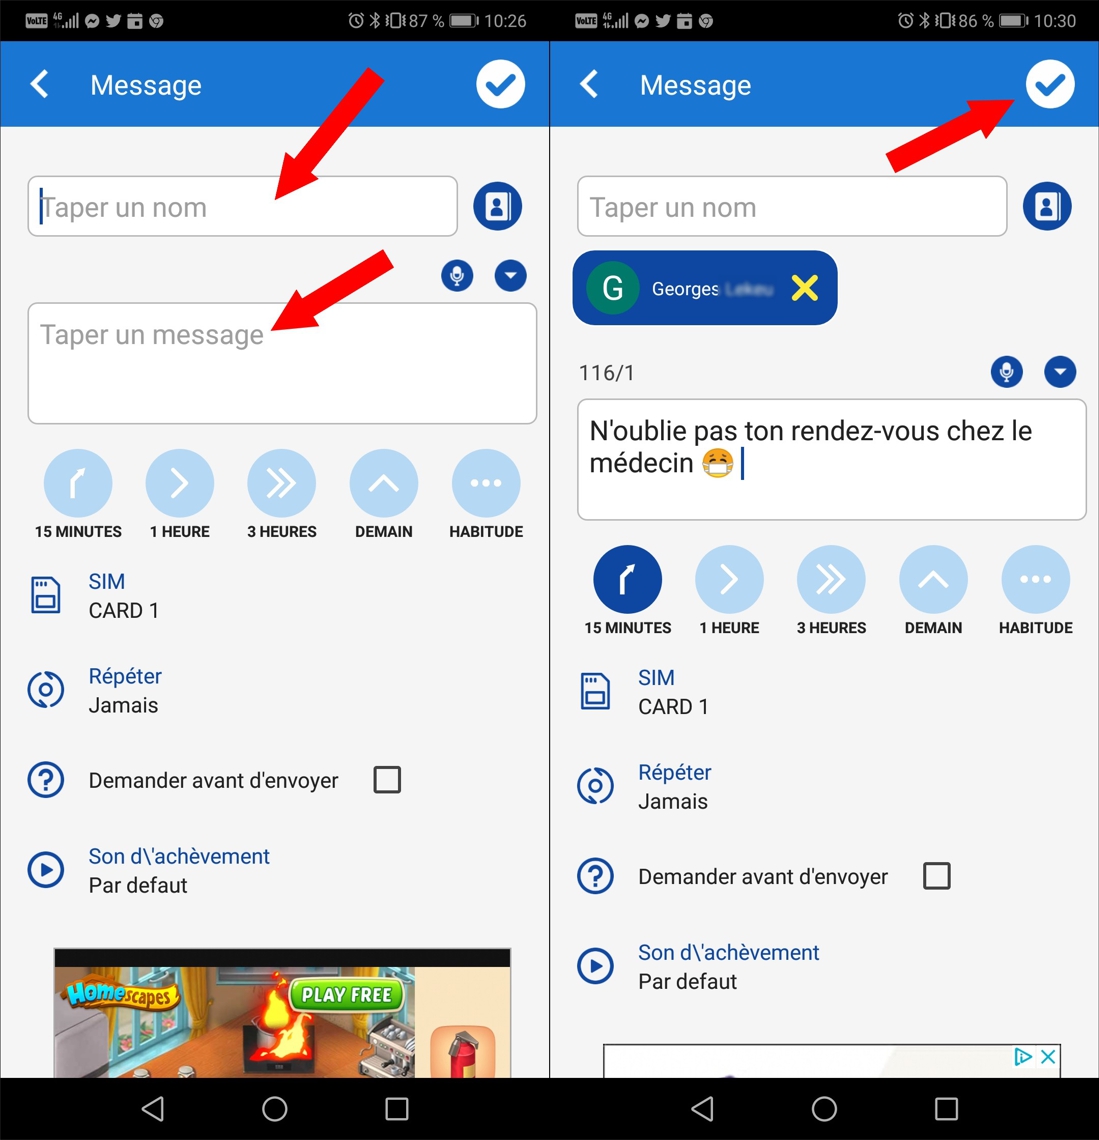1099x1140 pixels.
Task: Tap the microphone icon next to the 116/1 counter
Action: (x=1006, y=372)
